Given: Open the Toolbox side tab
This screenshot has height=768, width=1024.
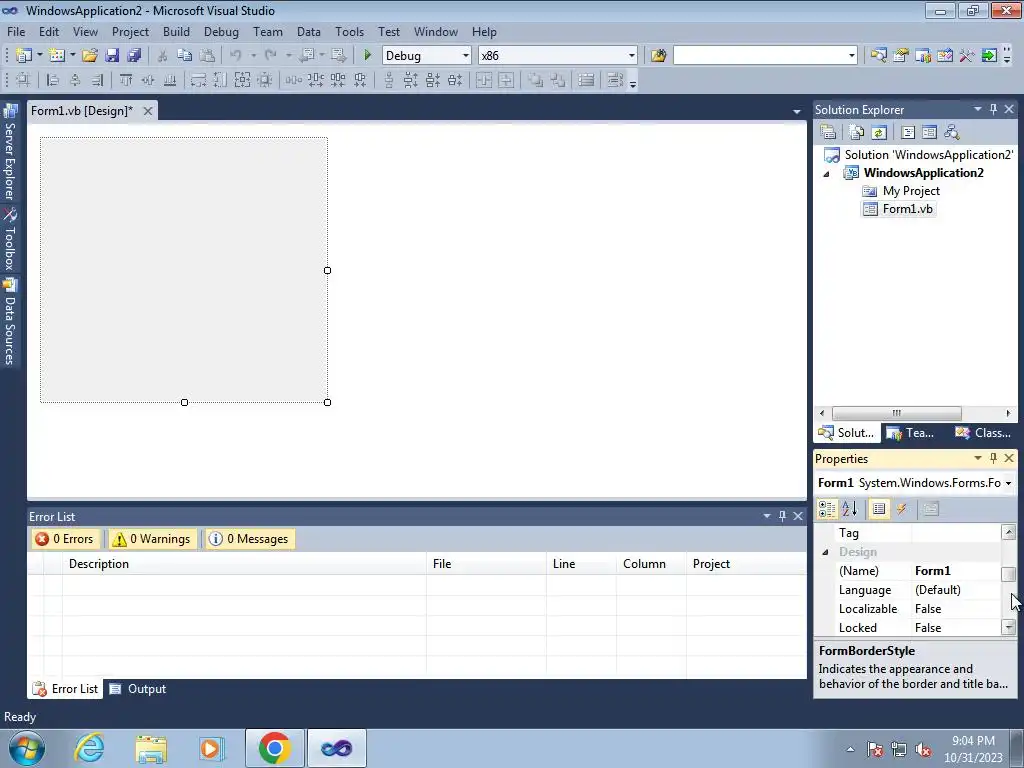Looking at the screenshot, I should [10, 240].
